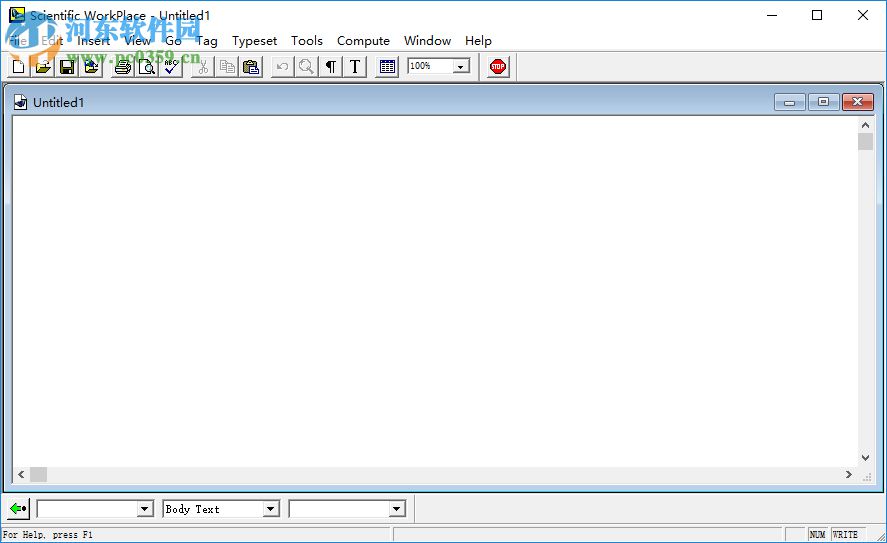Maximize the Untitled1 document window
The image size is (887, 543).
(824, 102)
